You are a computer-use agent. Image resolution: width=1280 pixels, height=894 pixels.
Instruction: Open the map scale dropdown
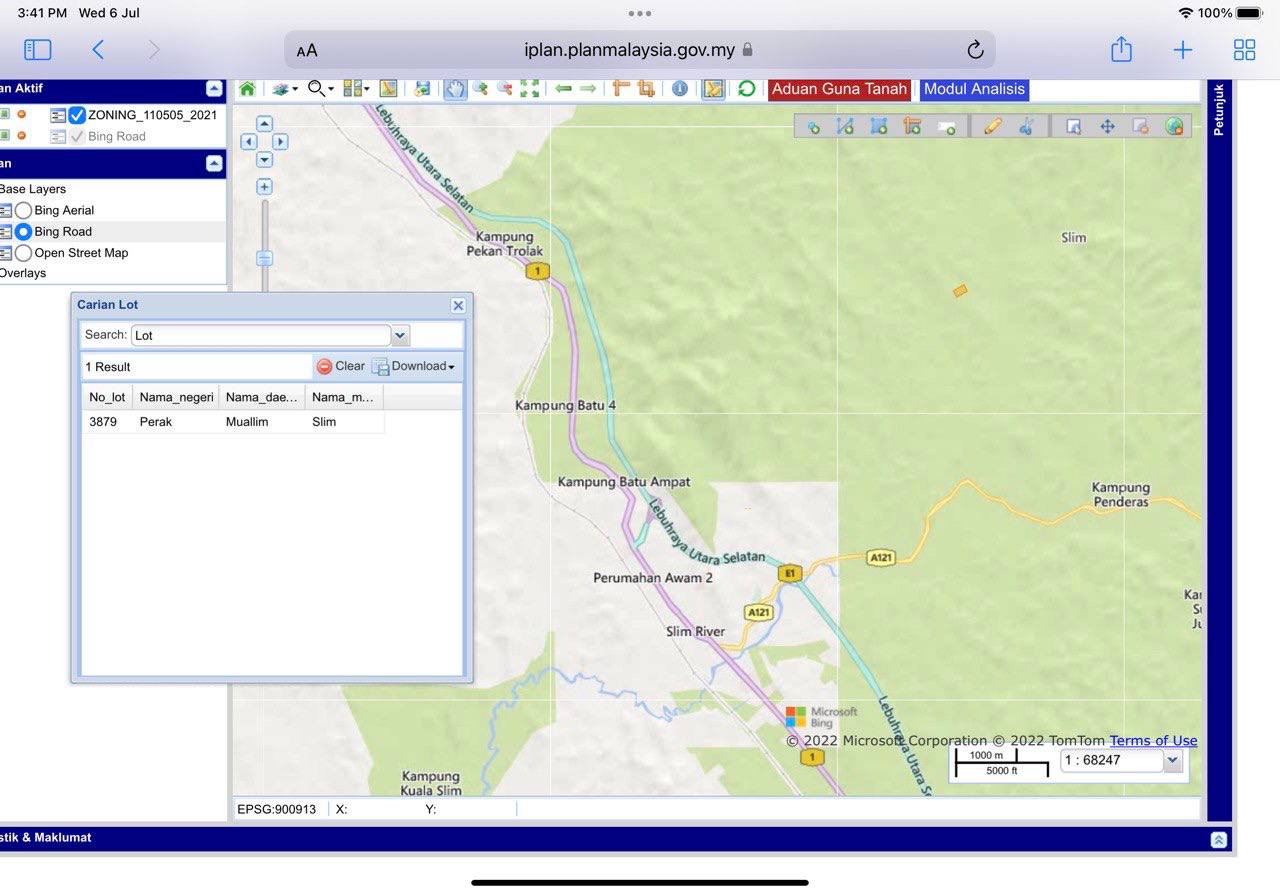[1172, 761]
